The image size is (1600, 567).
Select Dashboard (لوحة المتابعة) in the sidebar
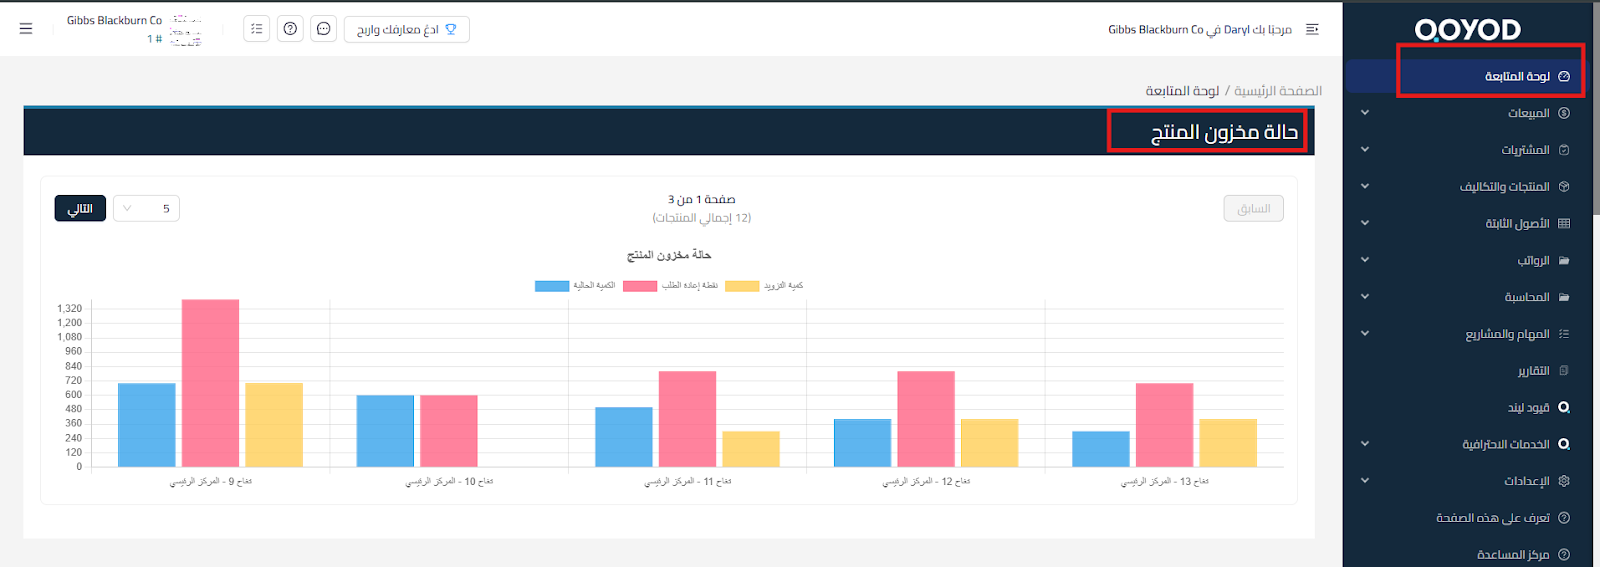1517,77
